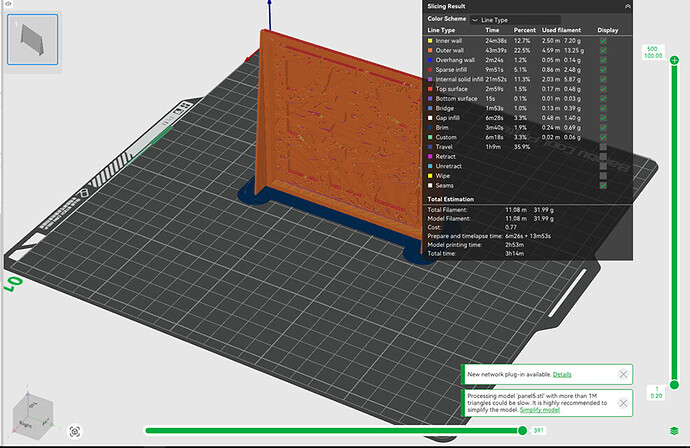This screenshot has width=690, height=448.
Task: Dismiss the network plug-in notification
Action: pos(623,375)
